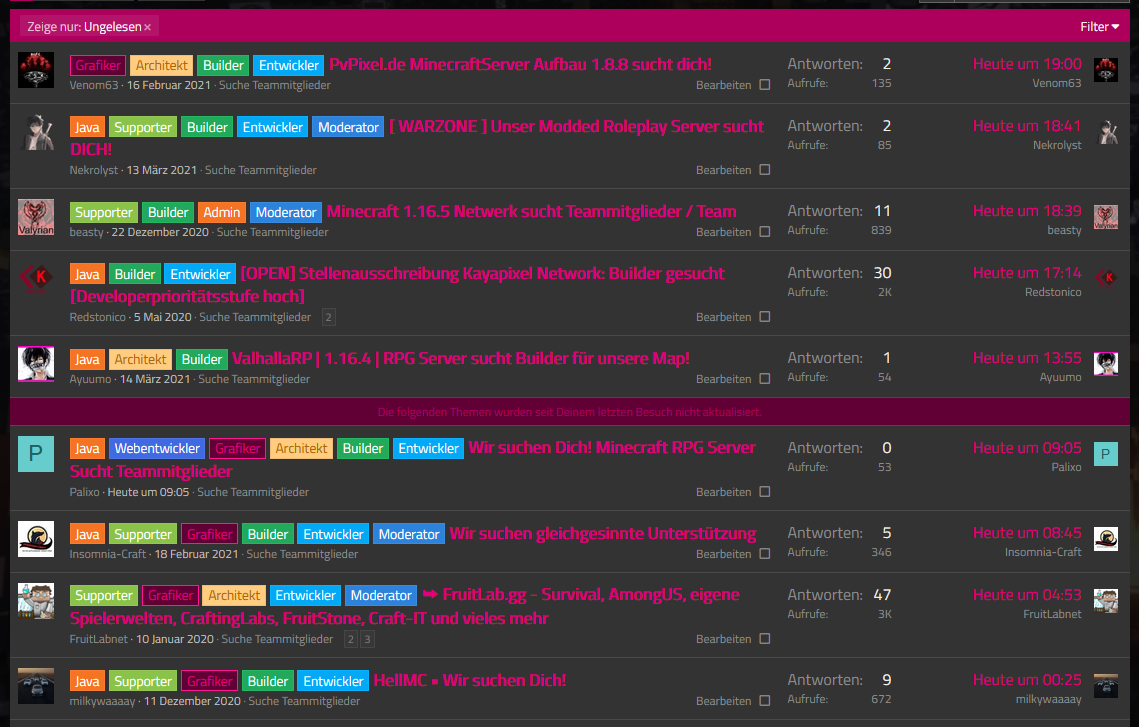This screenshot has width=1139, height=727.
Task: Click Redstonico's left avatar in Kayapixel thread
Action: coord(36,278)
